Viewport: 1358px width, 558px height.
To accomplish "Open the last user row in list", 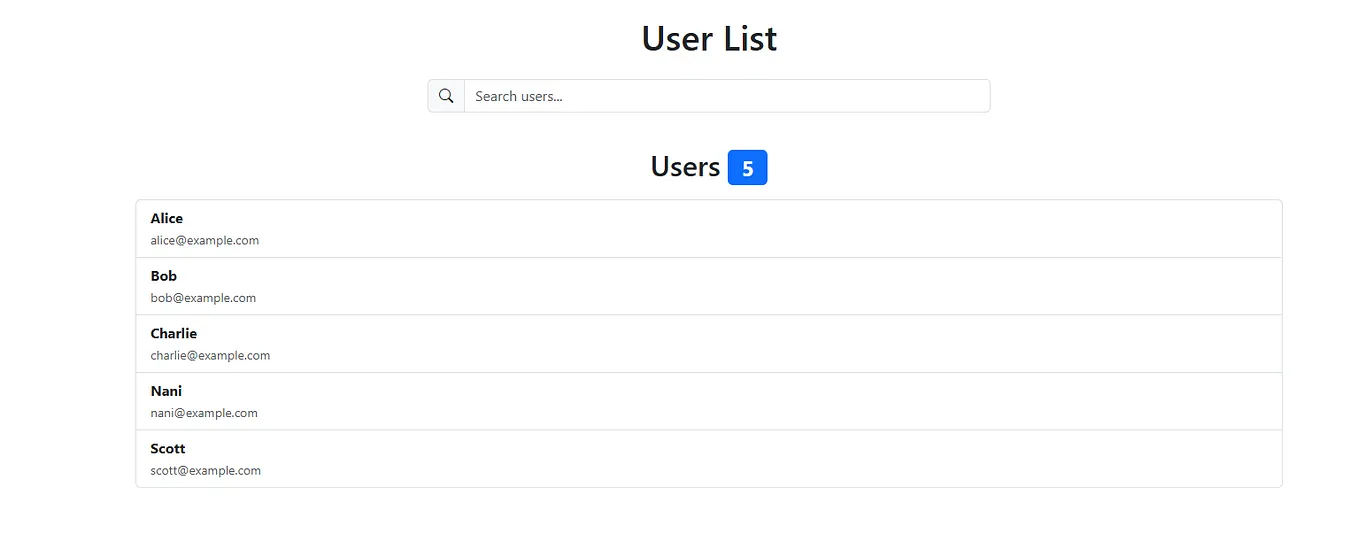I will (x=709, y=459).
